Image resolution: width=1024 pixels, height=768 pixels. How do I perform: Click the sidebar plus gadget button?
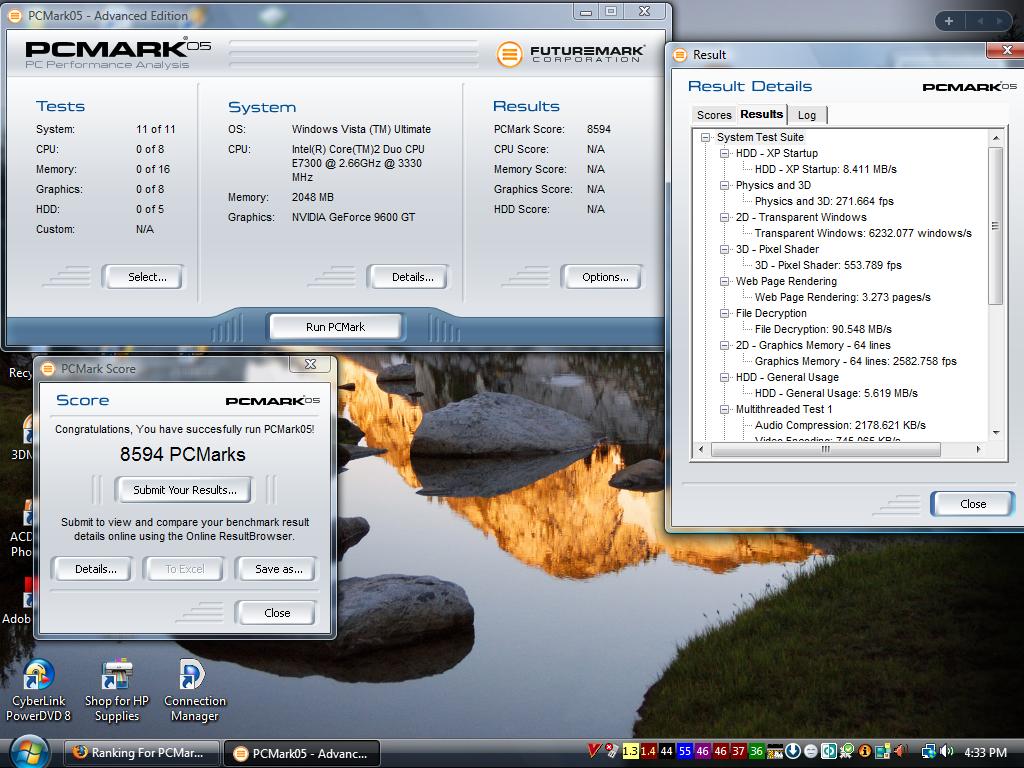(949, 21)
